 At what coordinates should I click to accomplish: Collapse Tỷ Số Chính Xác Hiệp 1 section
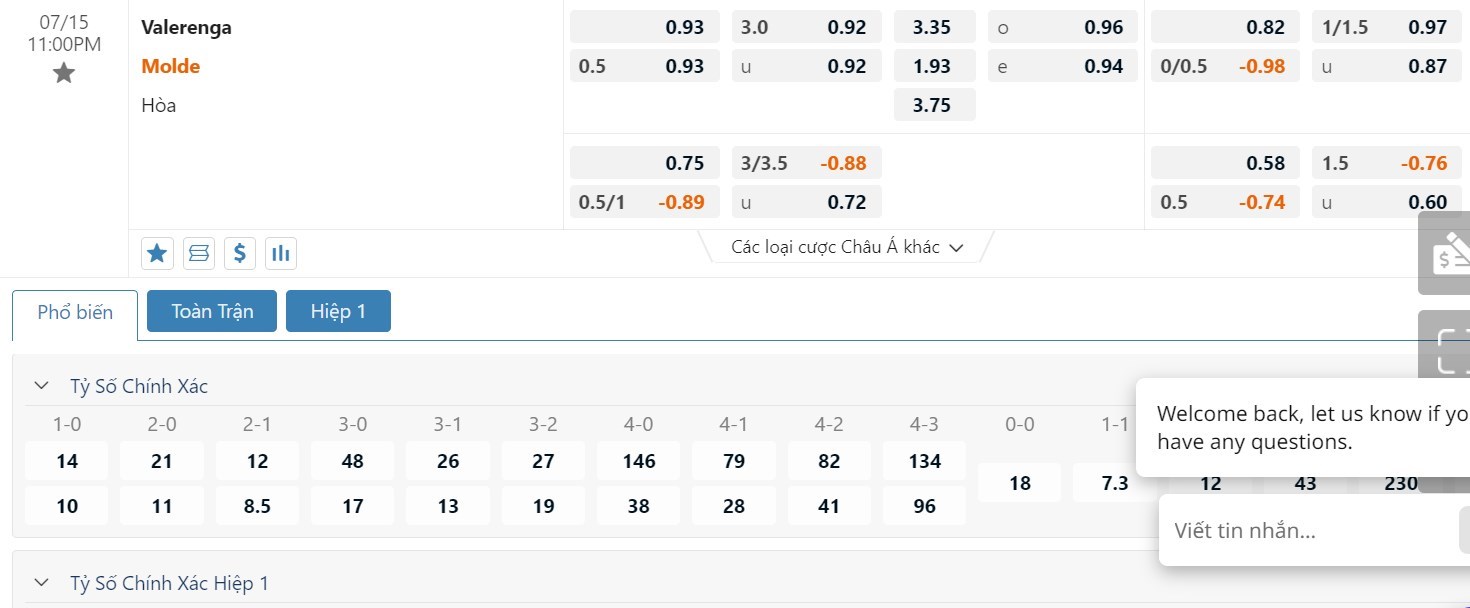tap(41, 583)
